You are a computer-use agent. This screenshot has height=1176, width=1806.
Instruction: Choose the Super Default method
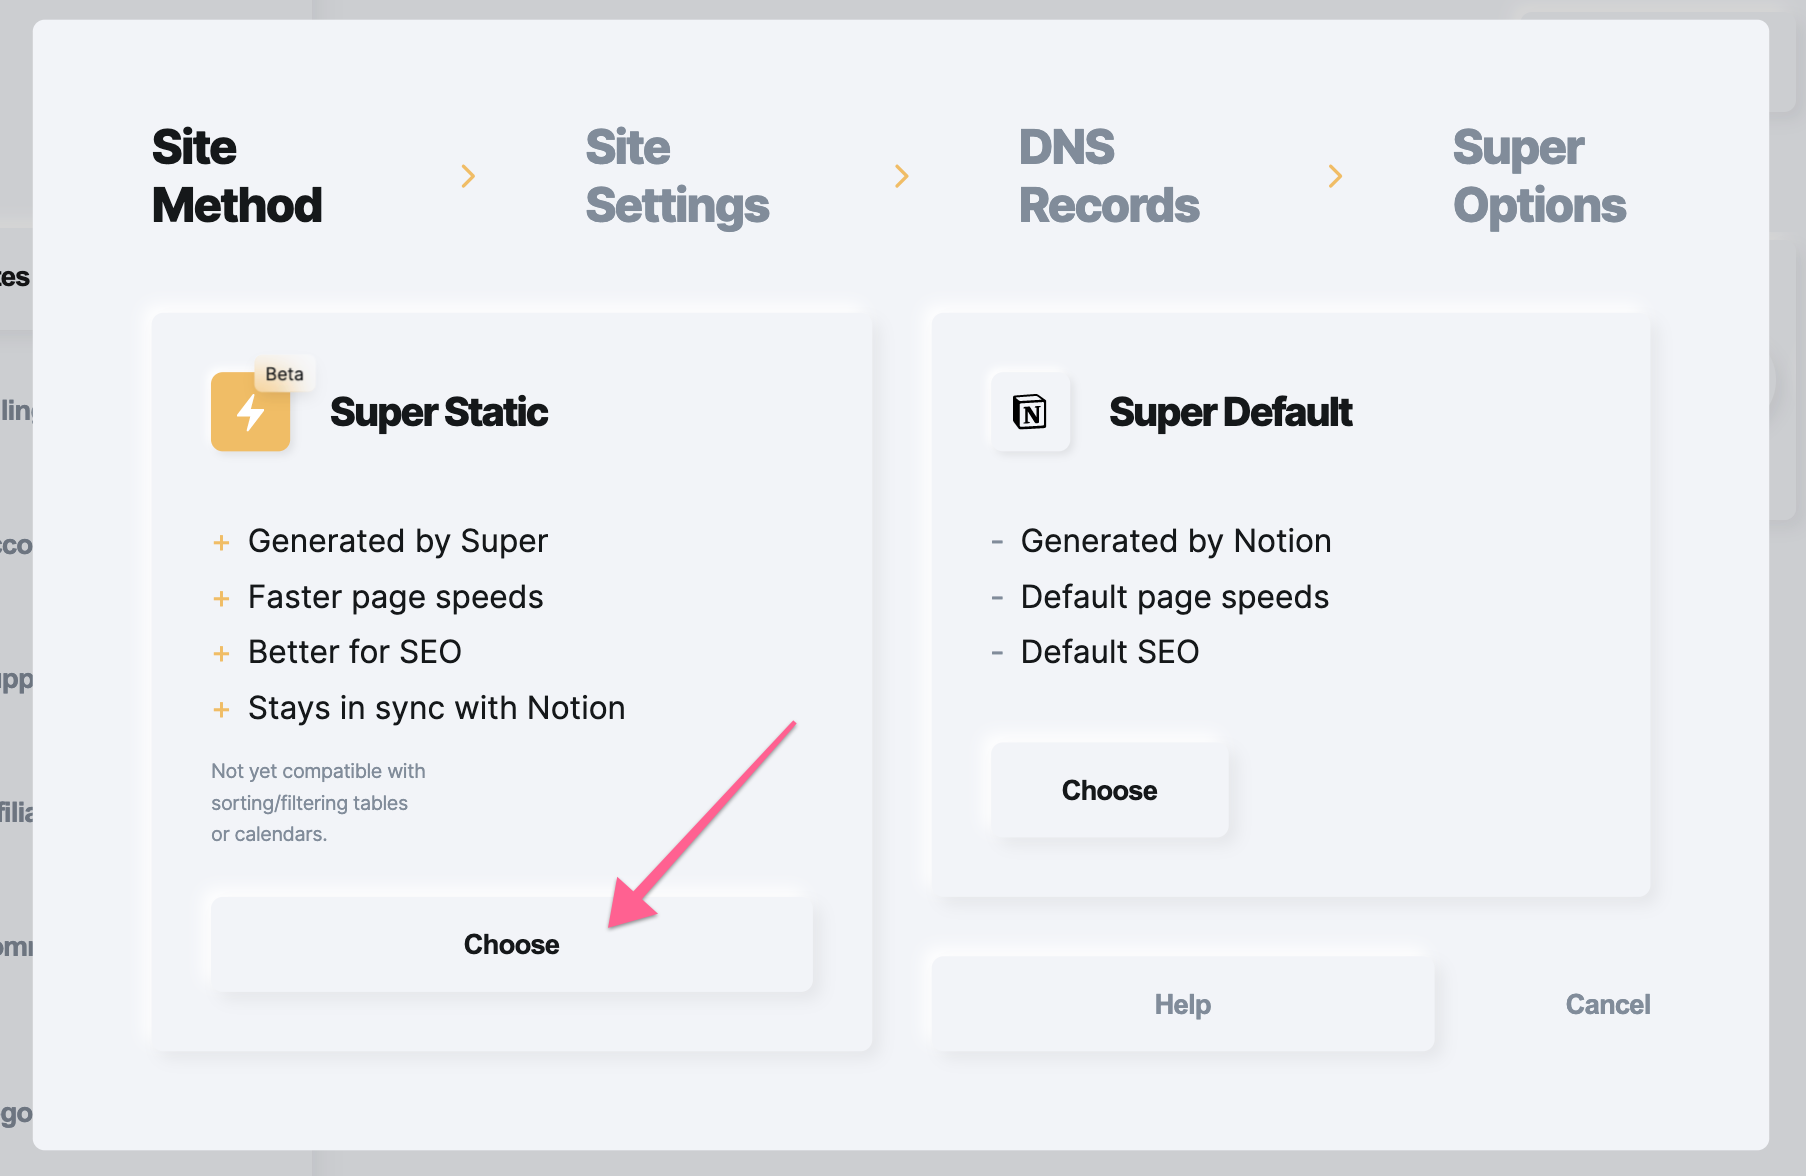coord(1109,790)
